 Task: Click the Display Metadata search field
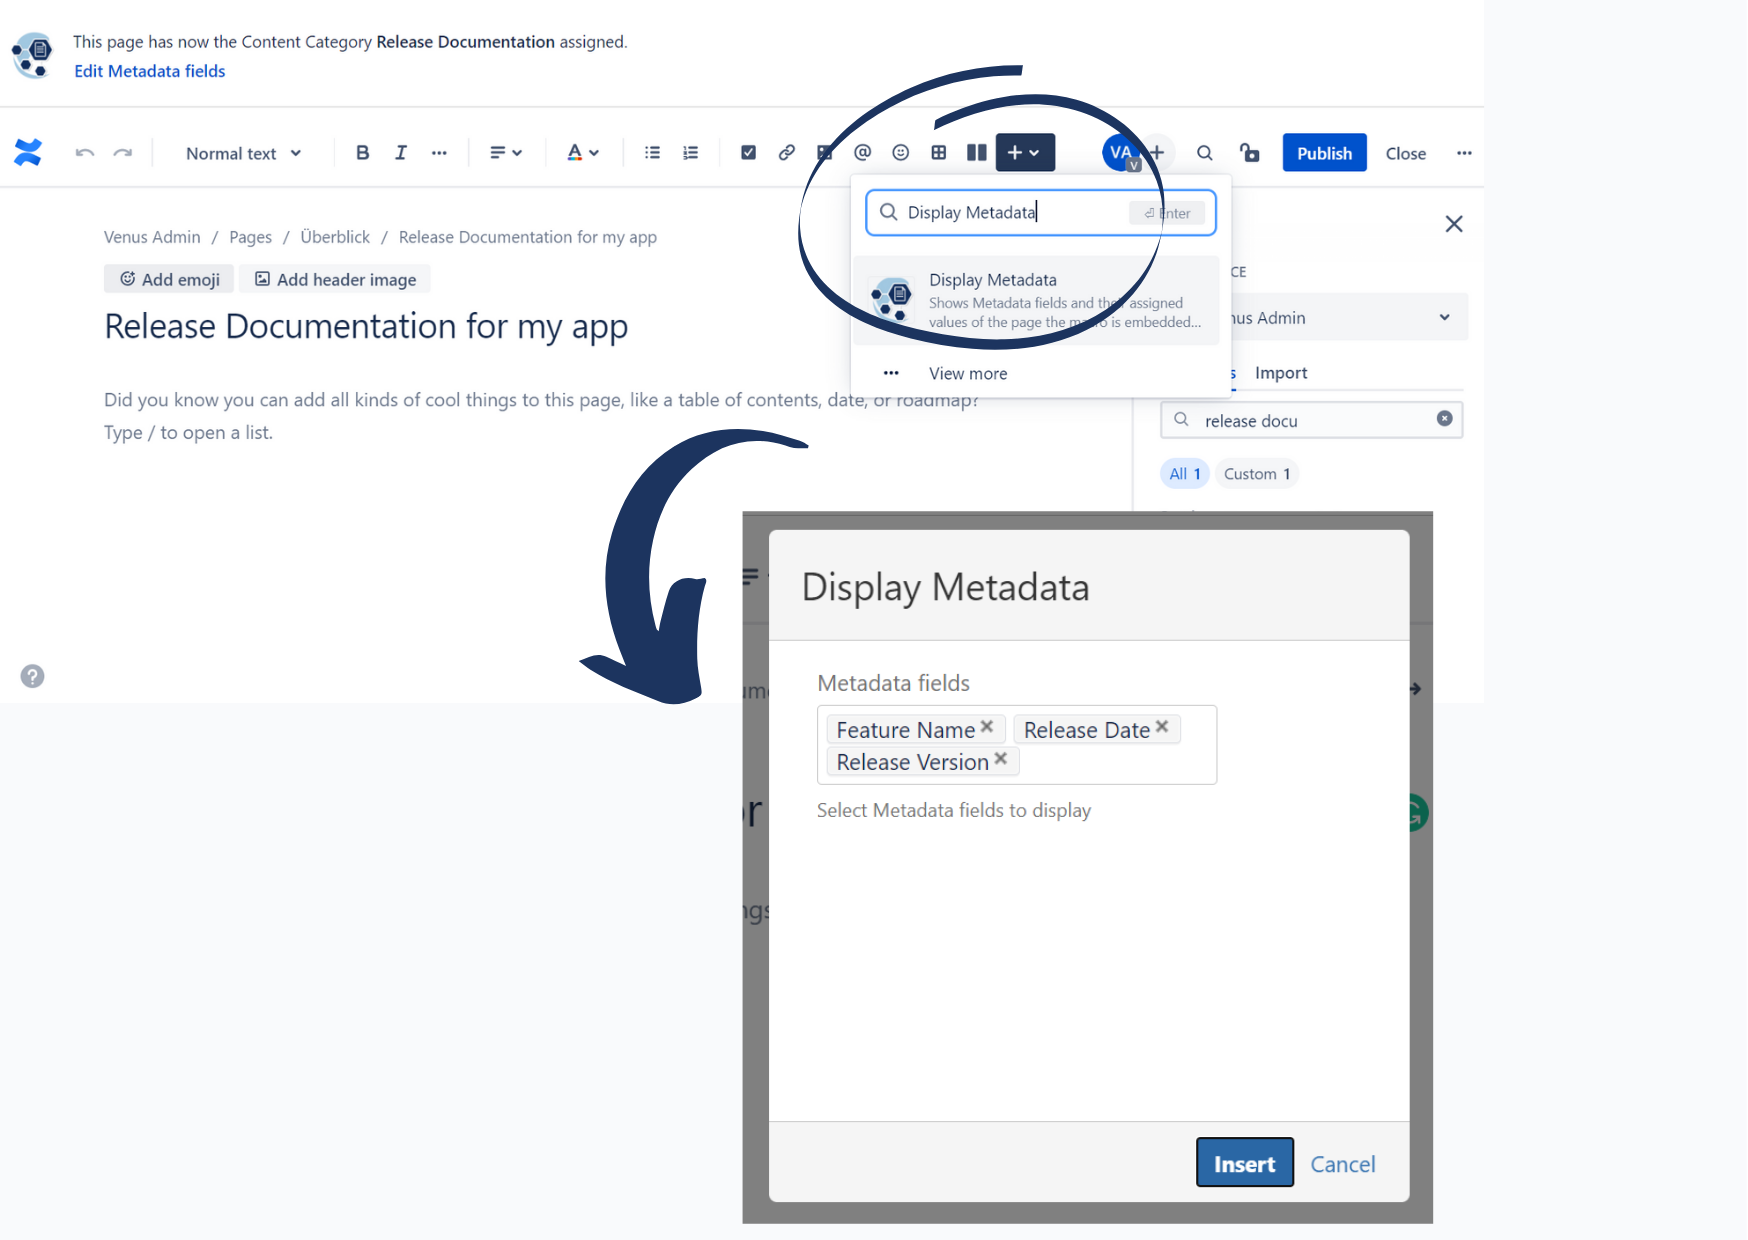tap(1015, 213)
